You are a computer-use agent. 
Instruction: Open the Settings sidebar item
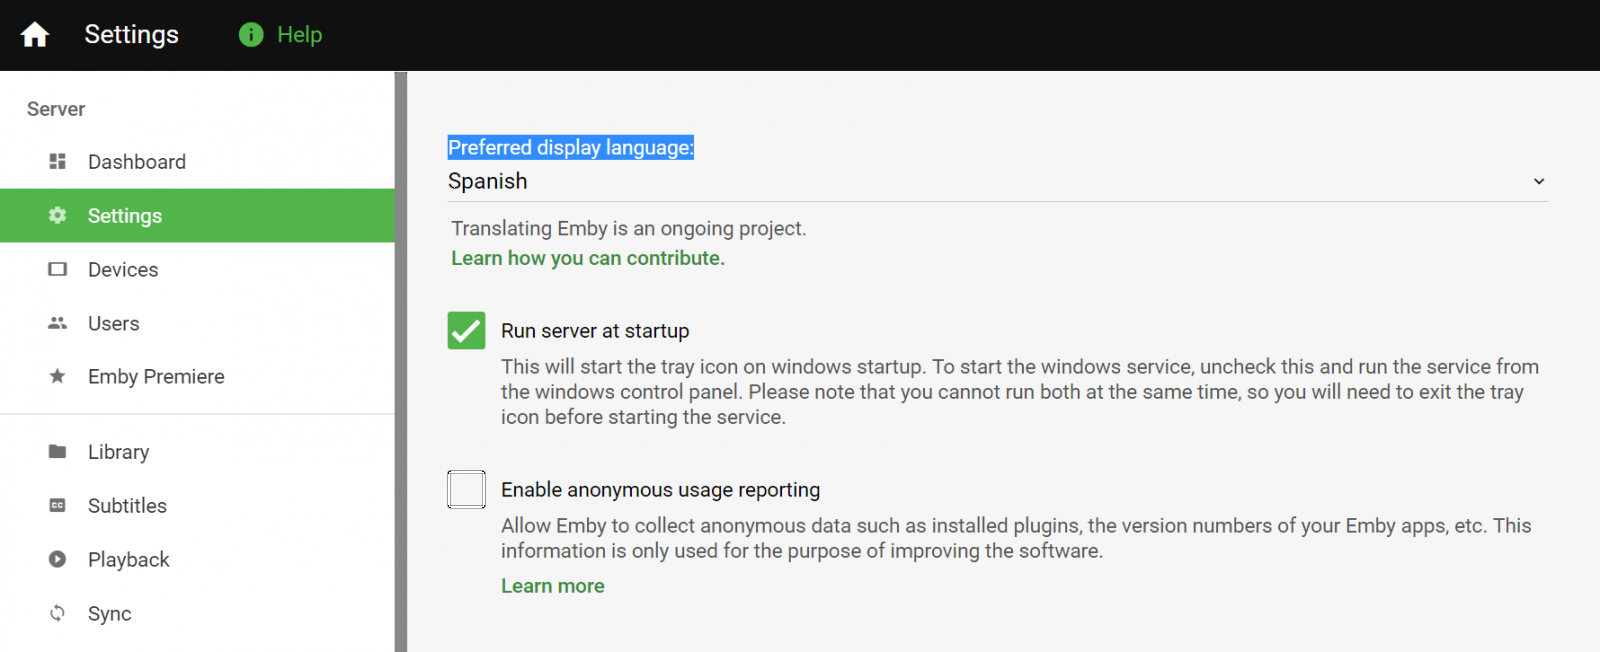pos(125,216)
